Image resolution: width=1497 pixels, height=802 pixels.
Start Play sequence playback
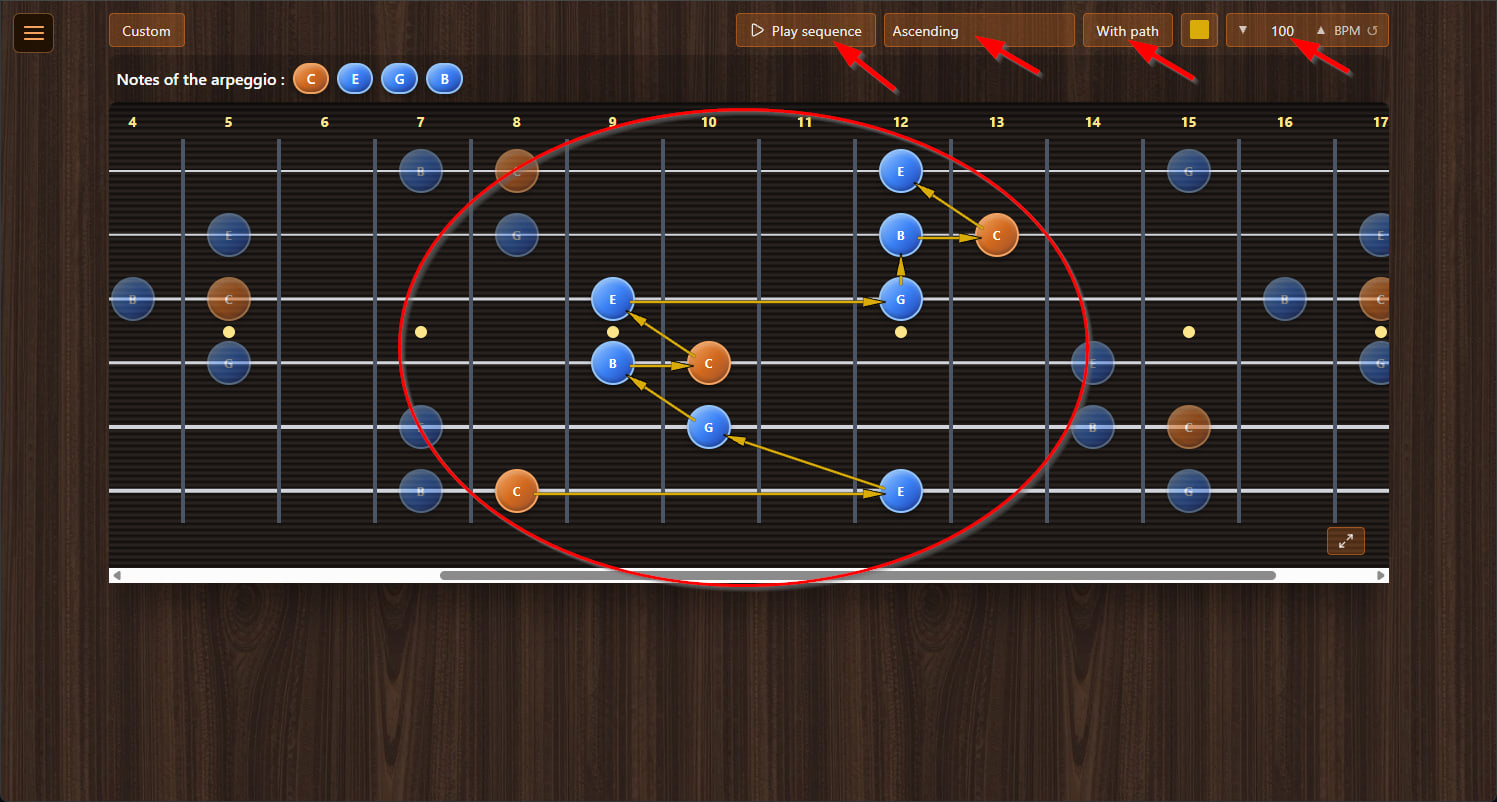[x=806, y=31]
